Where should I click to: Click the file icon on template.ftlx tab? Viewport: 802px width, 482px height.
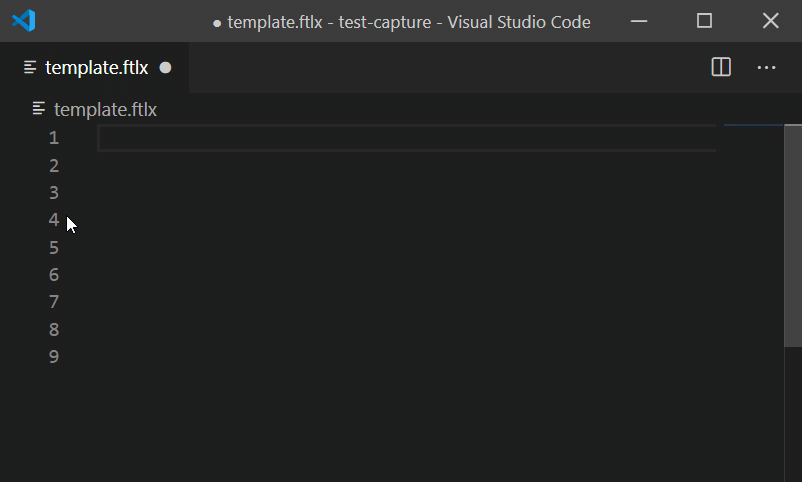click(30, 68)
